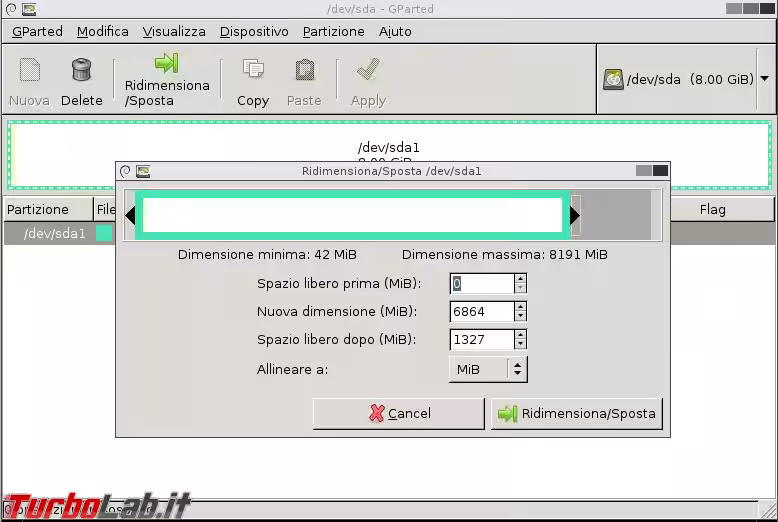This screenshot has width=778, height=522.
Task: Click right arrow handle of partition bar
Action: click(574, 215)
